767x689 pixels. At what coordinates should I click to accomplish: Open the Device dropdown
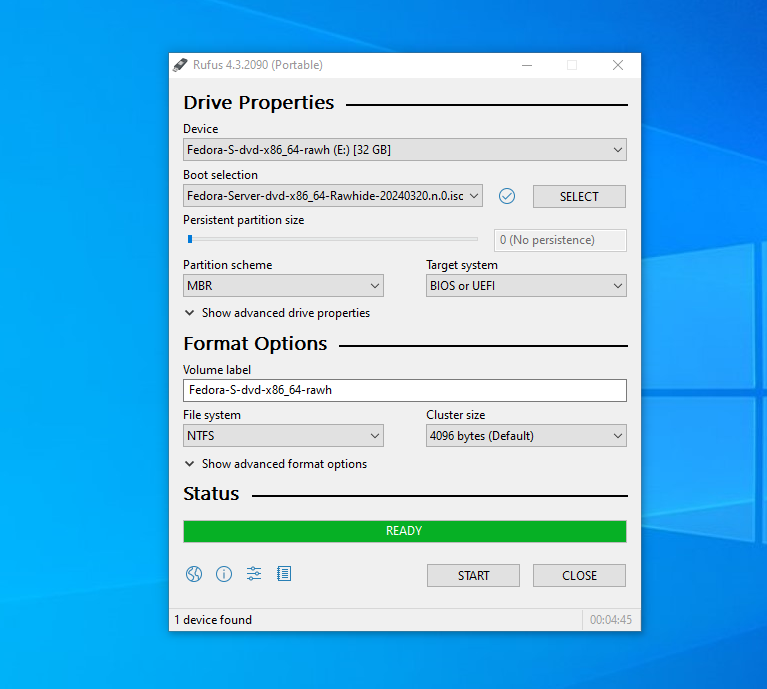405,150
